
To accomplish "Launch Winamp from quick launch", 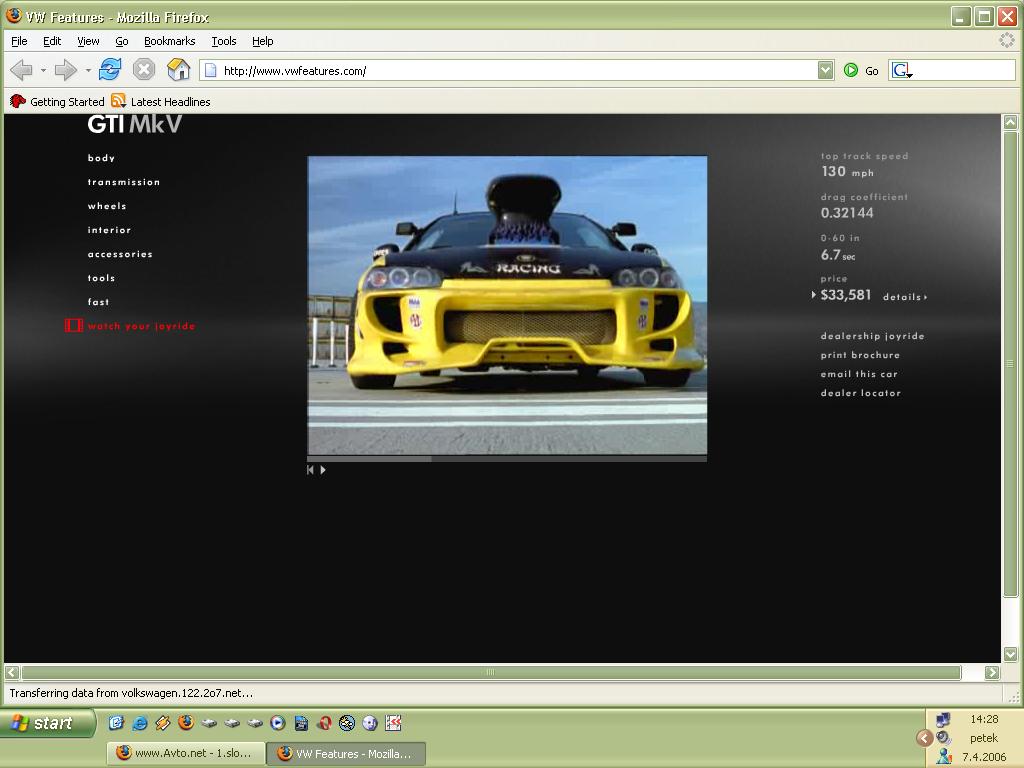I will point(163,723).
